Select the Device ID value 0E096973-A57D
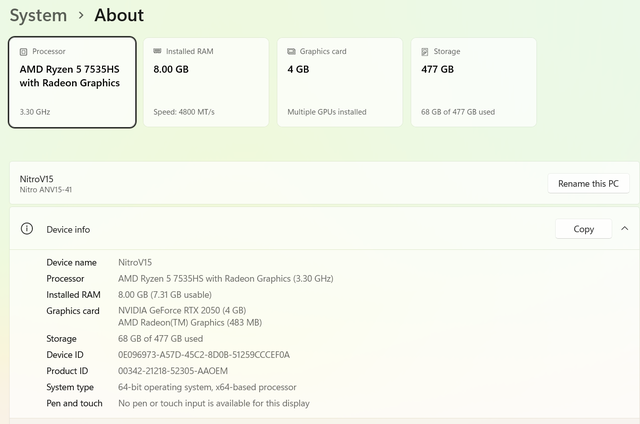640x424 pixels. 204,355
